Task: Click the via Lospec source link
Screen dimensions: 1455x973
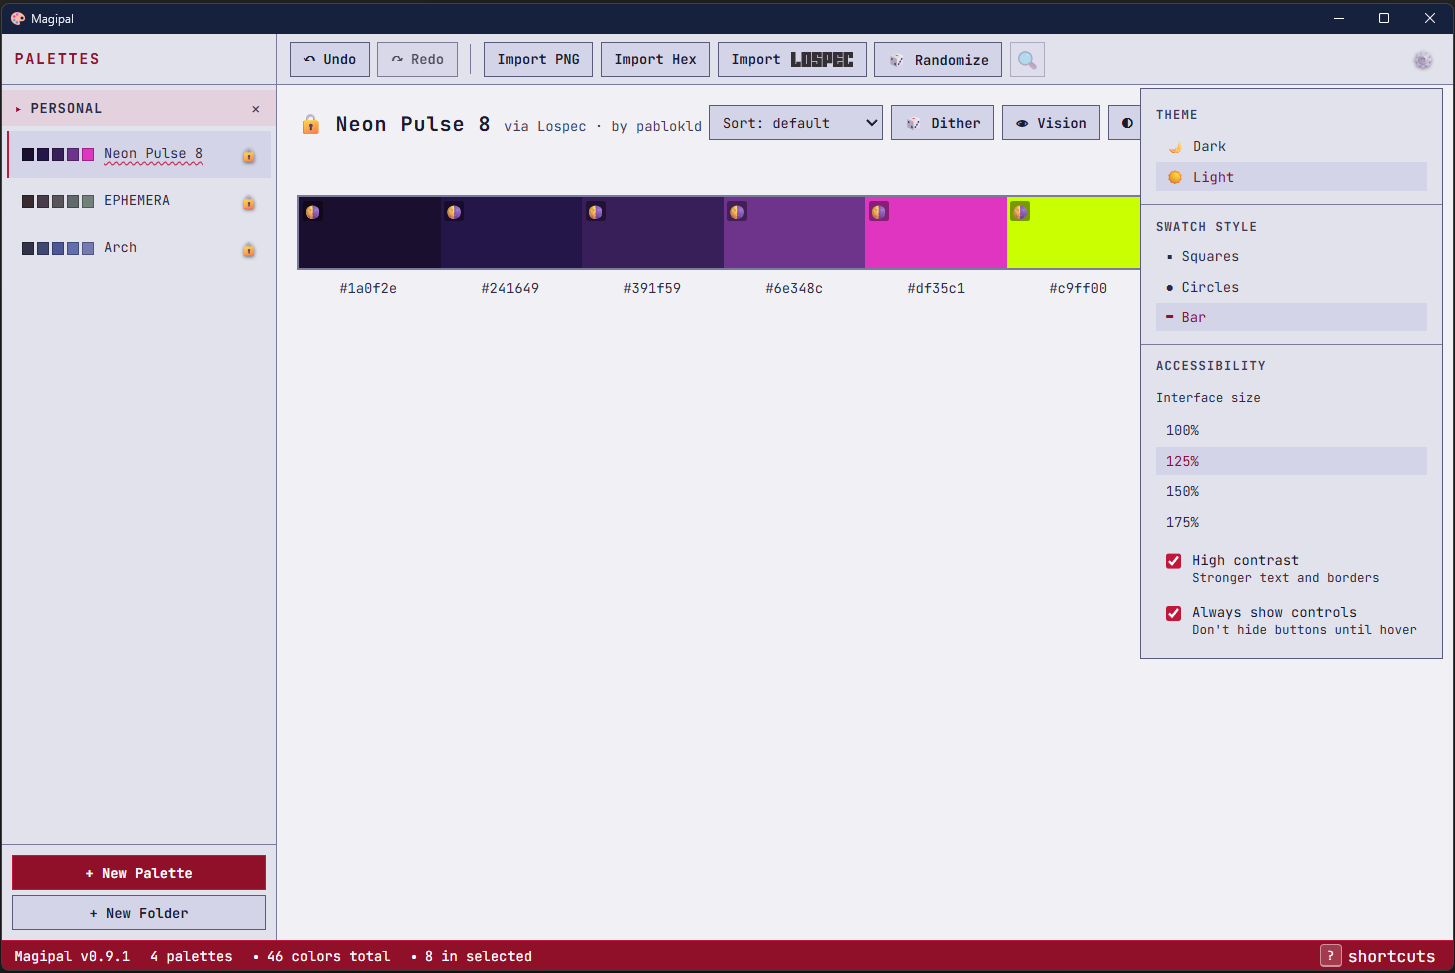Action: click(545, 126)
